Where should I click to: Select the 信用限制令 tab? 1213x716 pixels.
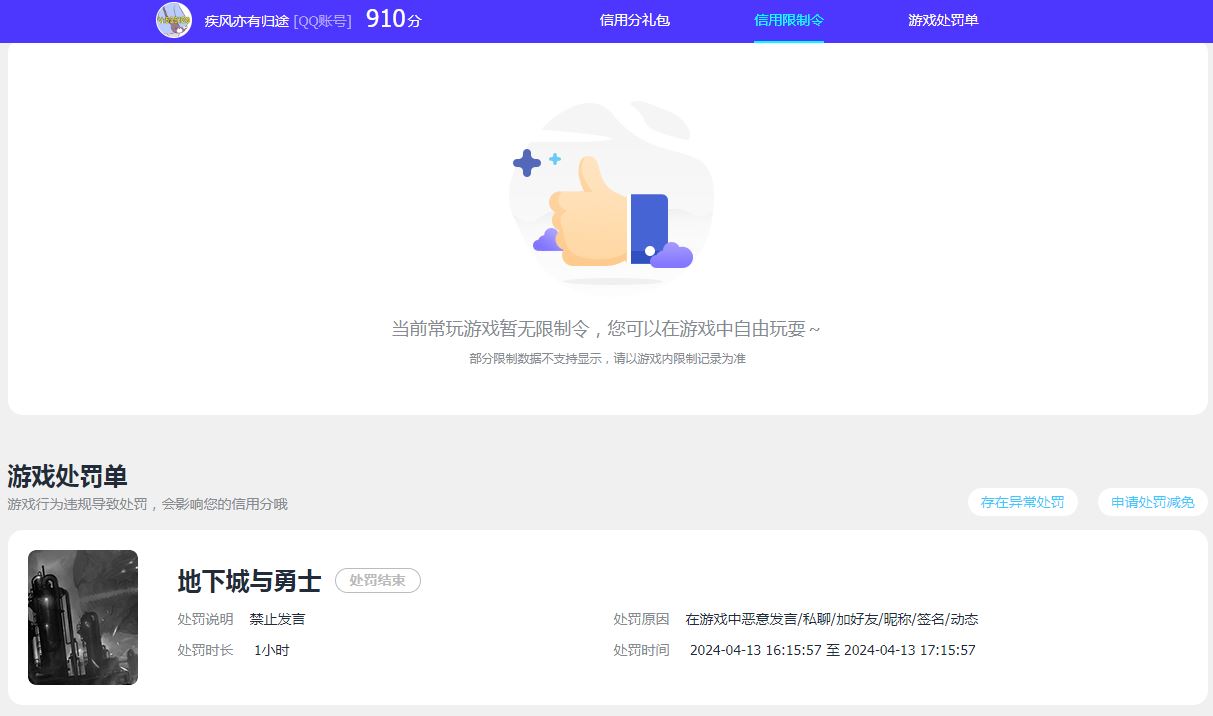click(x=789, y=20)
